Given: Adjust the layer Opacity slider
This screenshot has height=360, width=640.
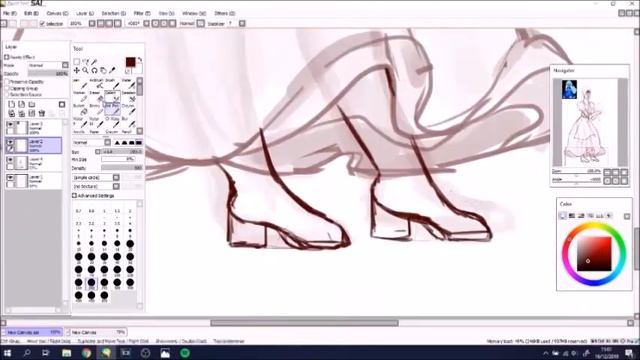Looking at the screenshot, I should [48, 73].
